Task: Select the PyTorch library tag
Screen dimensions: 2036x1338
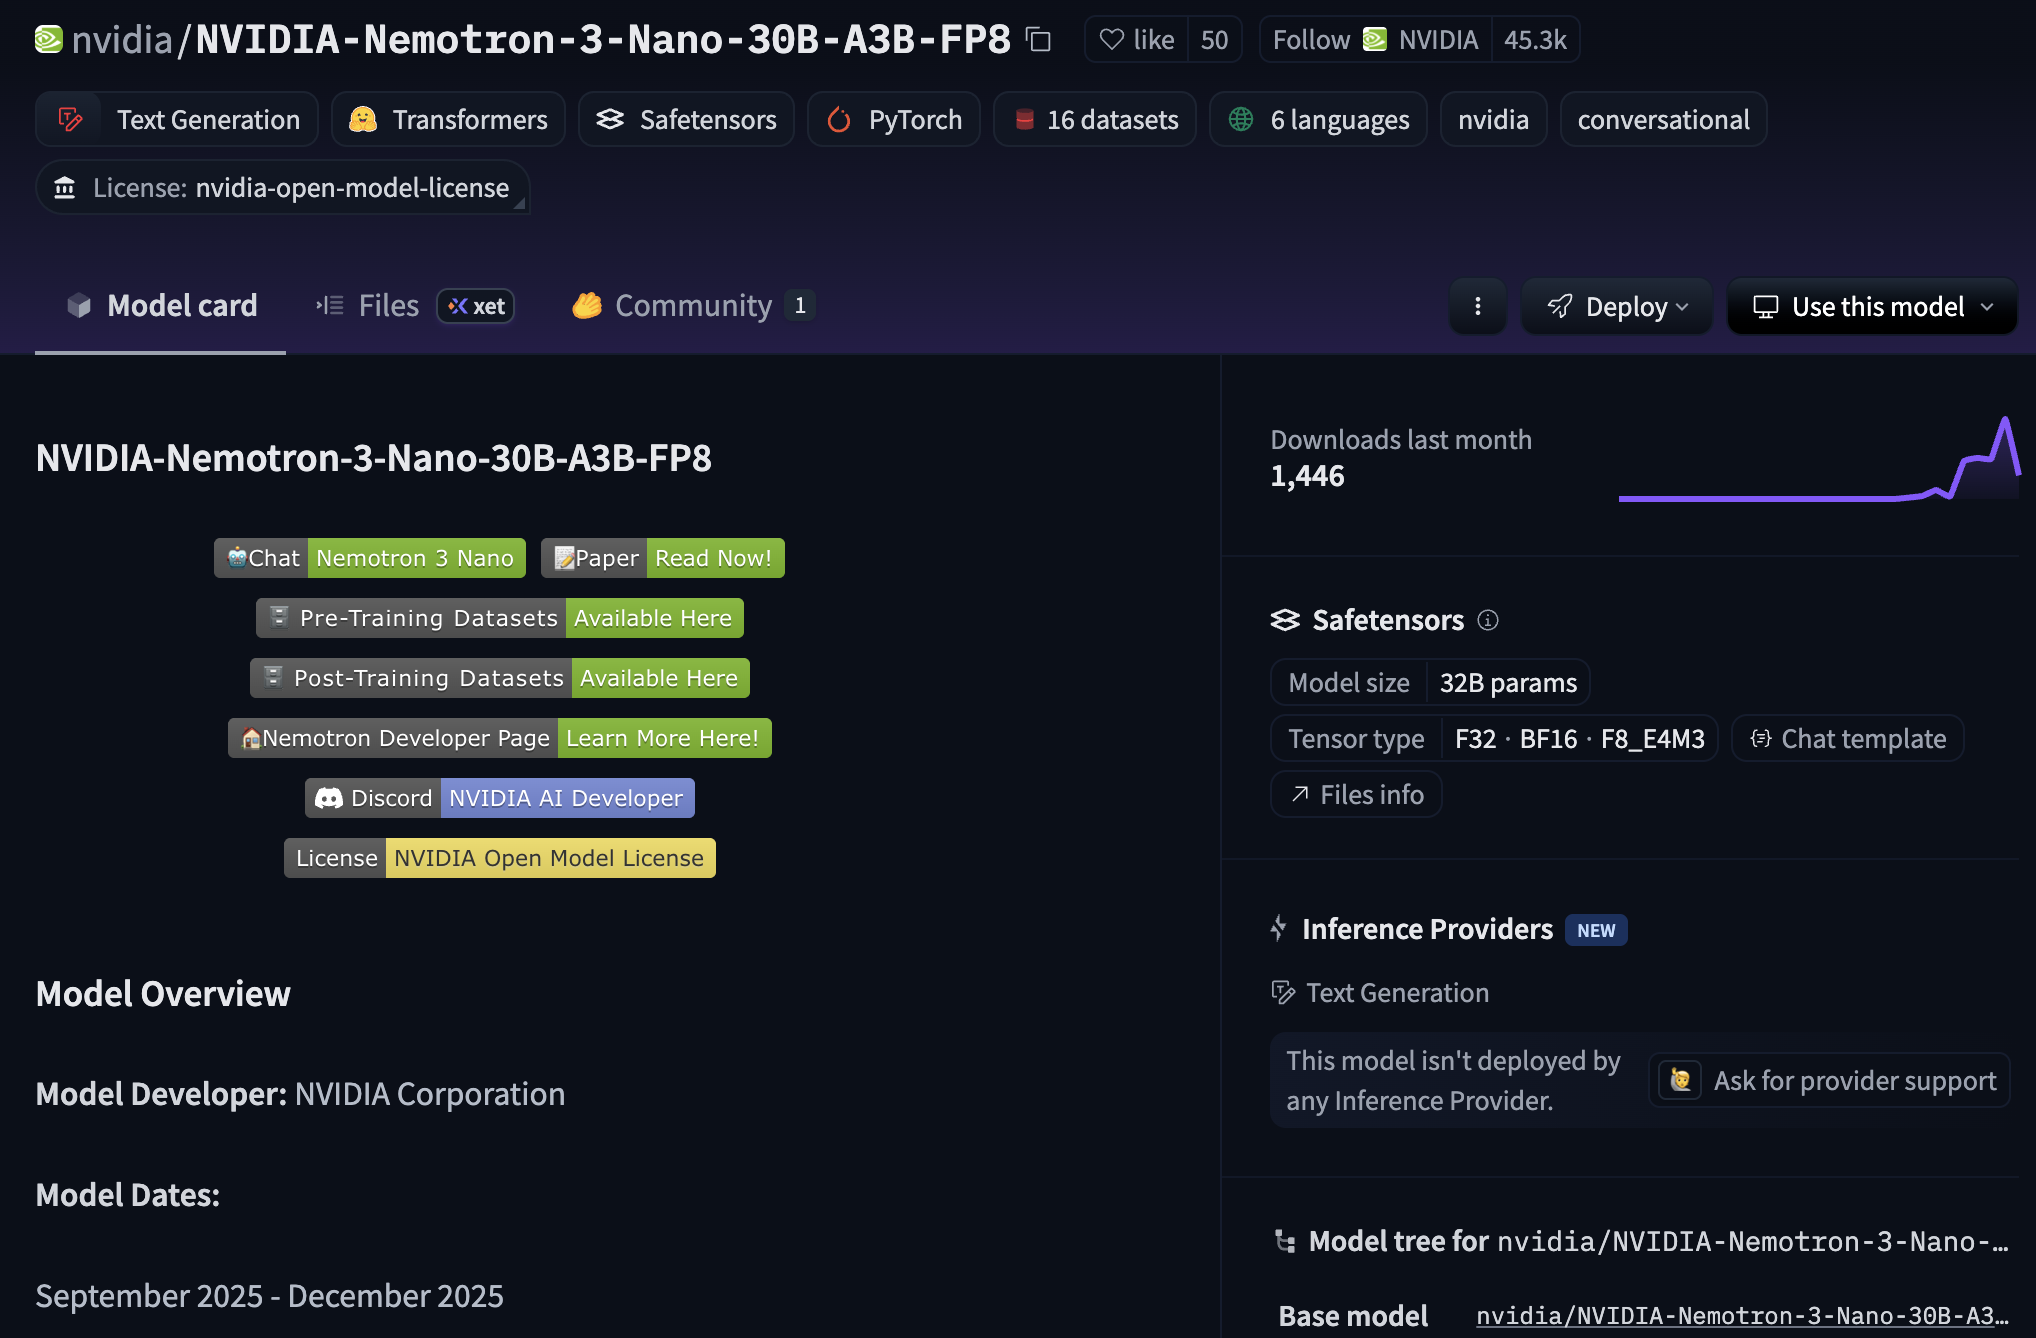Action: [893, 120]
